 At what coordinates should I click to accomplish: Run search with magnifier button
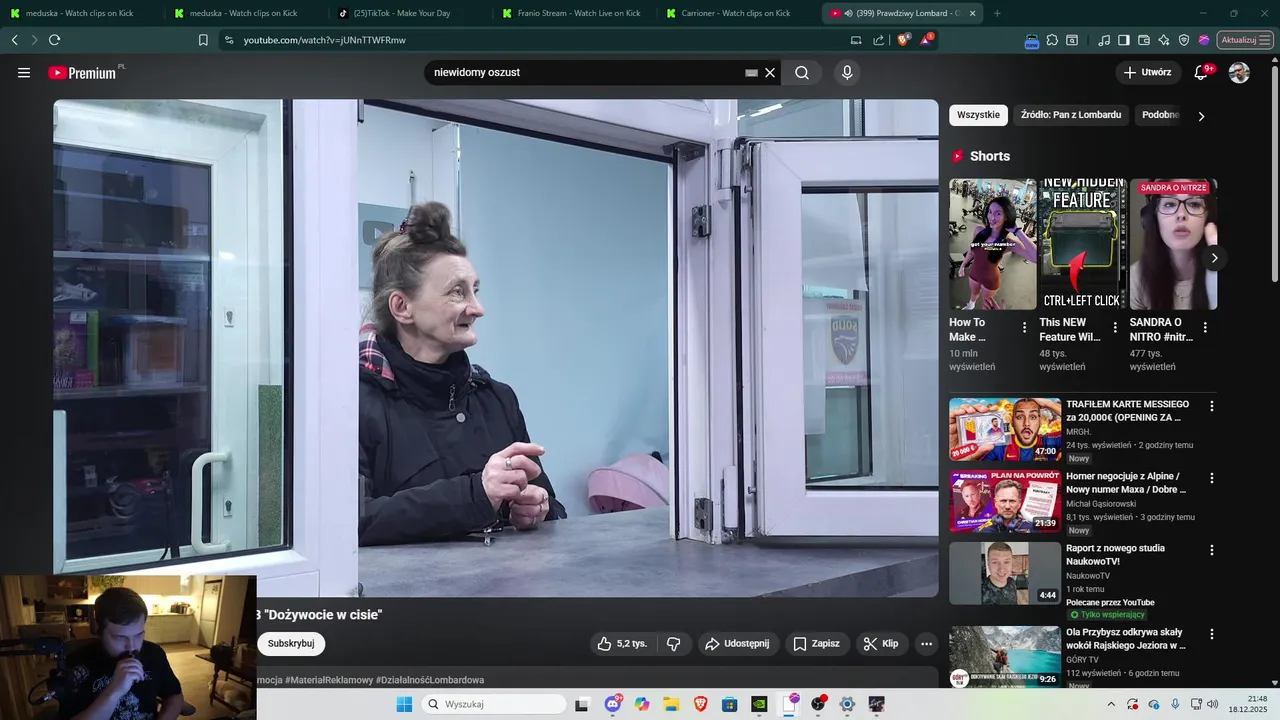pos(802,73)
